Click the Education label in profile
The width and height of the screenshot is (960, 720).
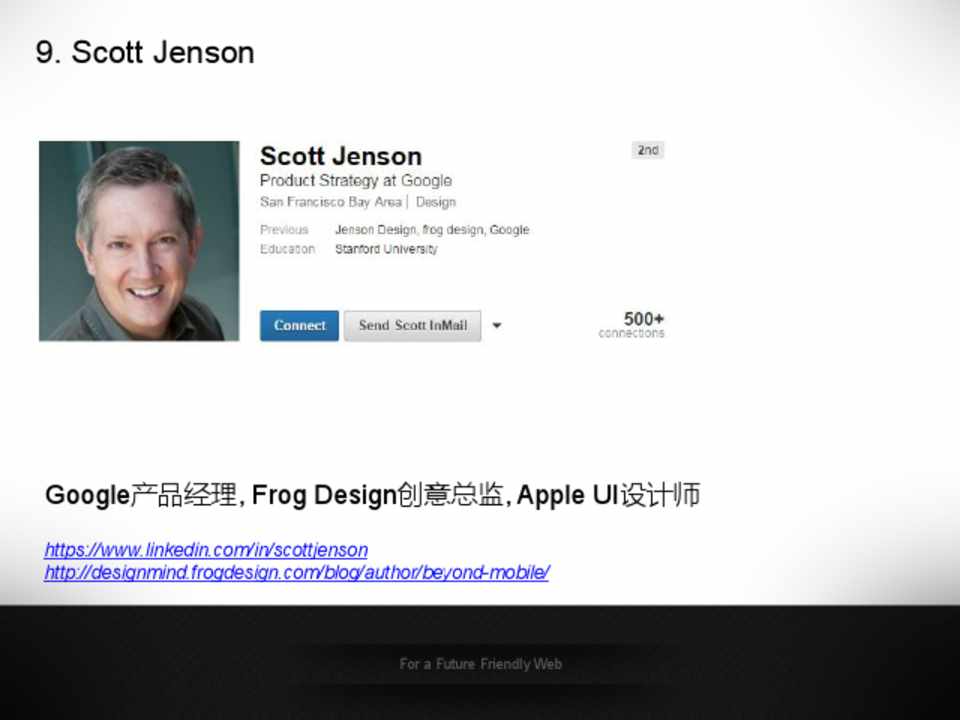click(287, 249)
